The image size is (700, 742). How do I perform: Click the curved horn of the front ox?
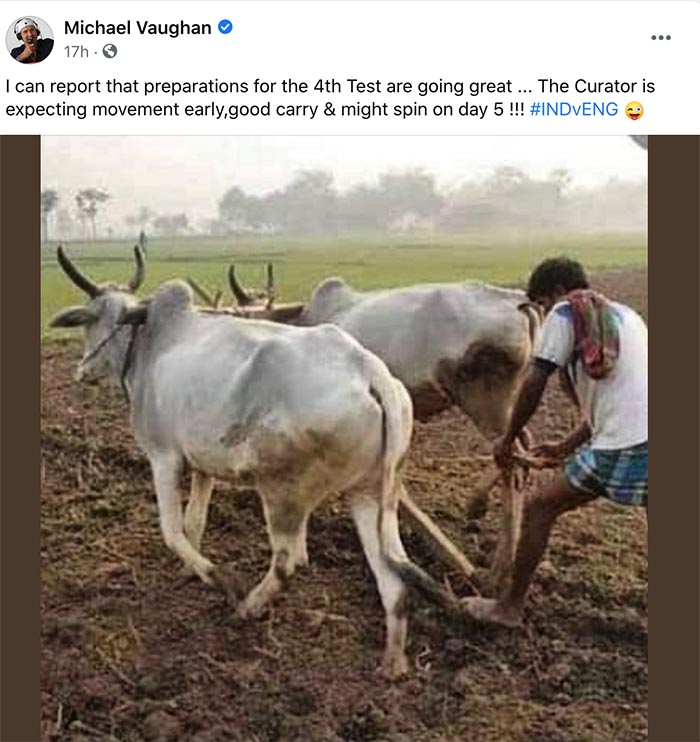(76, 273)
